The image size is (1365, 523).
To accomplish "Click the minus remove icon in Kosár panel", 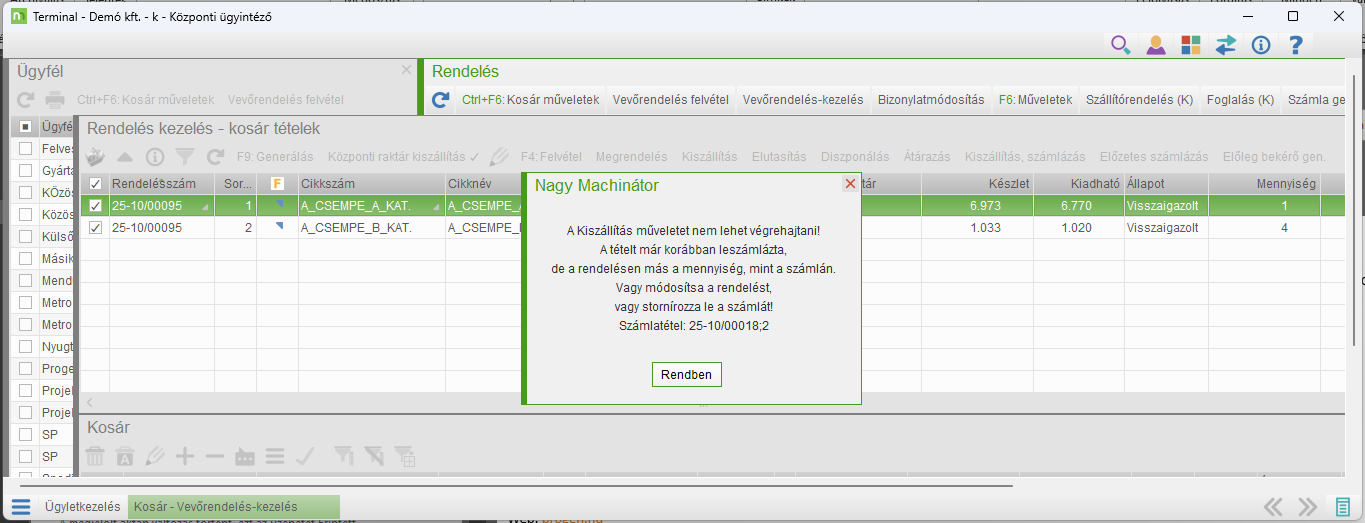I will coord(215,456).
